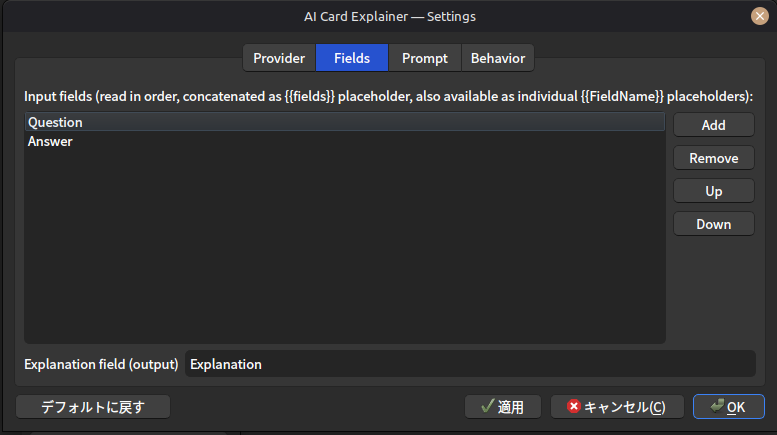777x435 pixels.
Task: Go to the Behavior tab
Action: (x=498, y=58)
